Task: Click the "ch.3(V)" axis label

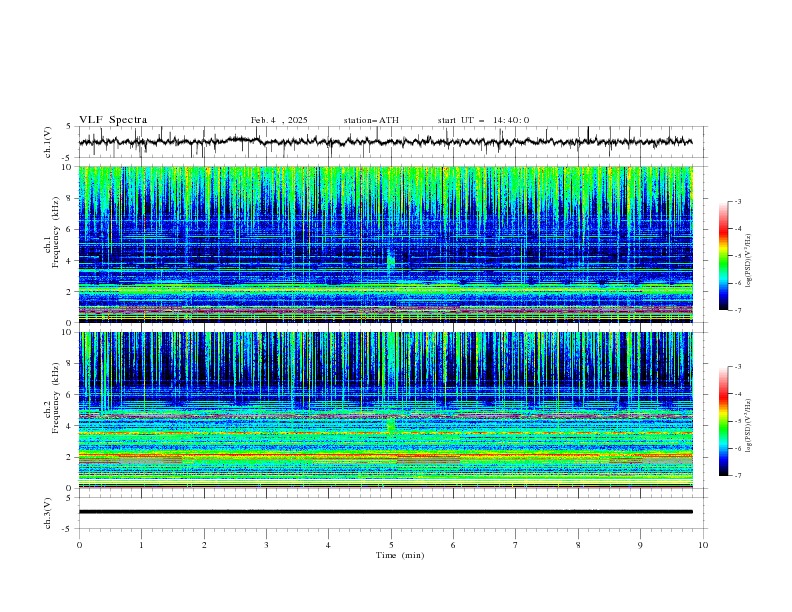Action: [48, 513]
